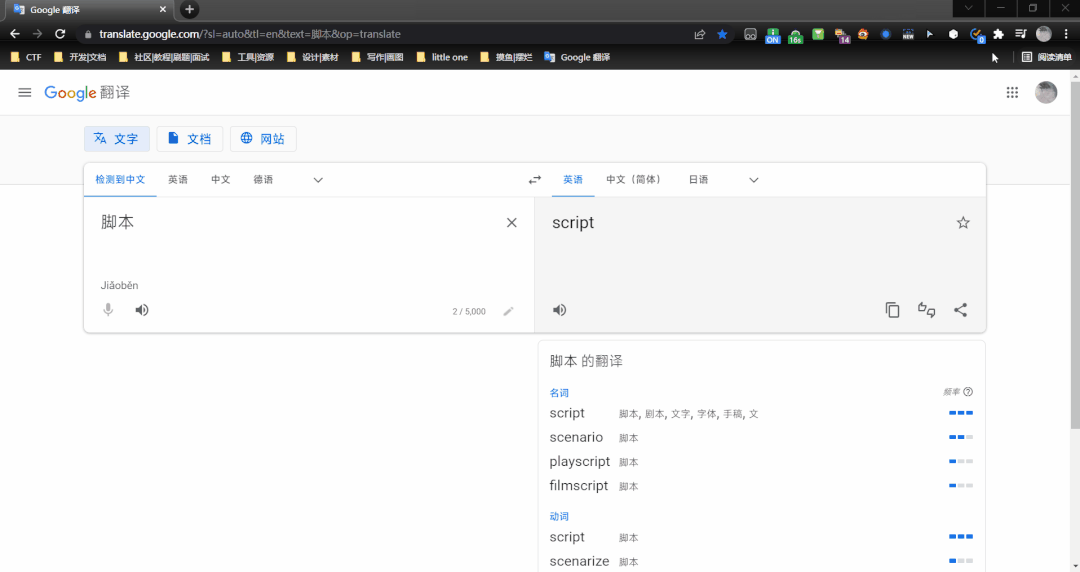Open a new browser tab
The image size is (1080, 572).
[x=189, y=10]
